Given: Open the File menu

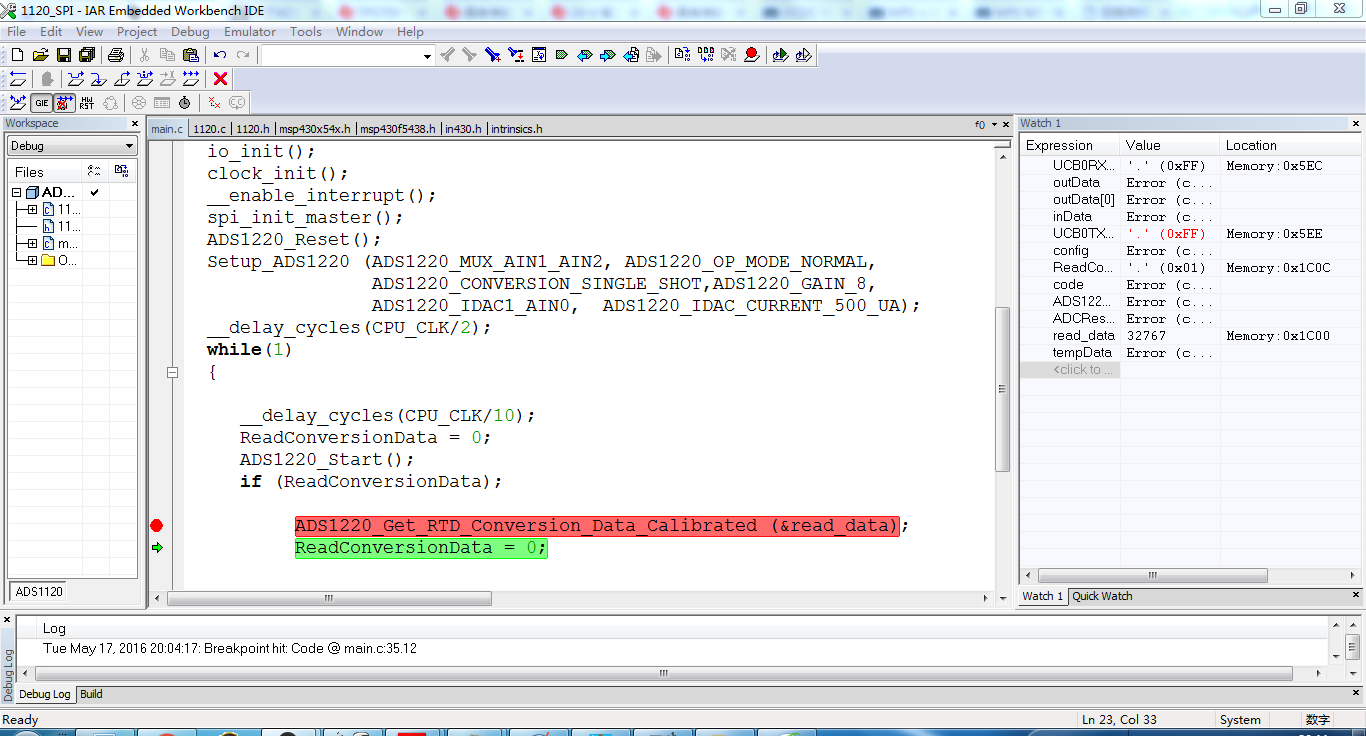Looking at the screenshot, I should pyautogui.click(x=17, y=32).
